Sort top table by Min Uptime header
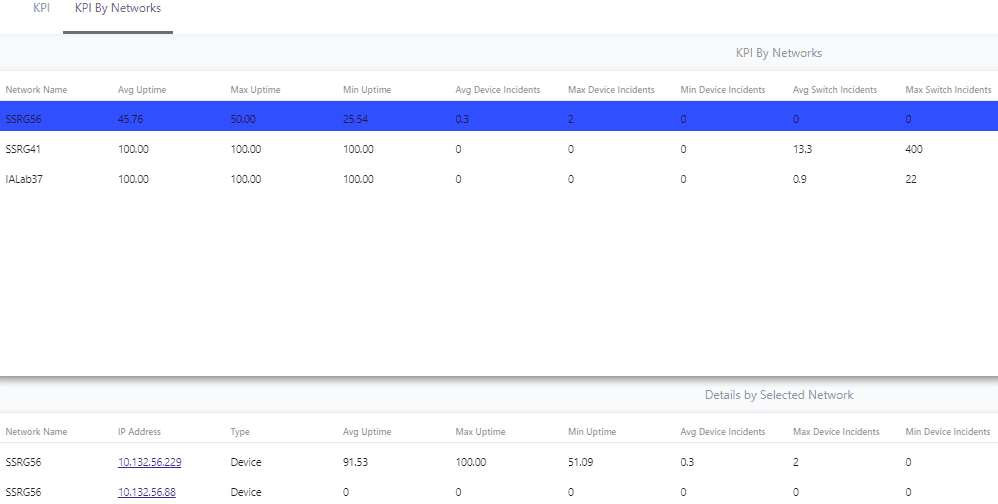 (x=367, y=90)
